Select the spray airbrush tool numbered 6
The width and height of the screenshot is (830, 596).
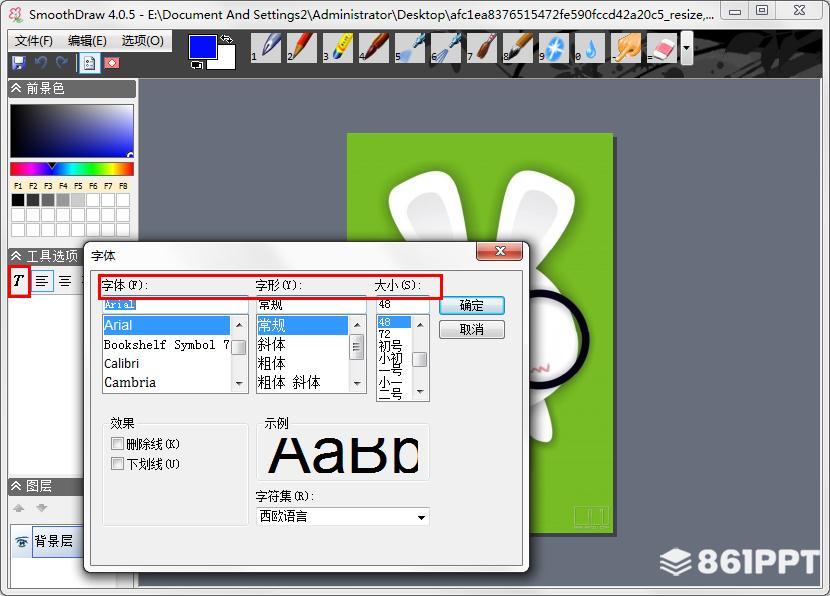click(446, 48)
